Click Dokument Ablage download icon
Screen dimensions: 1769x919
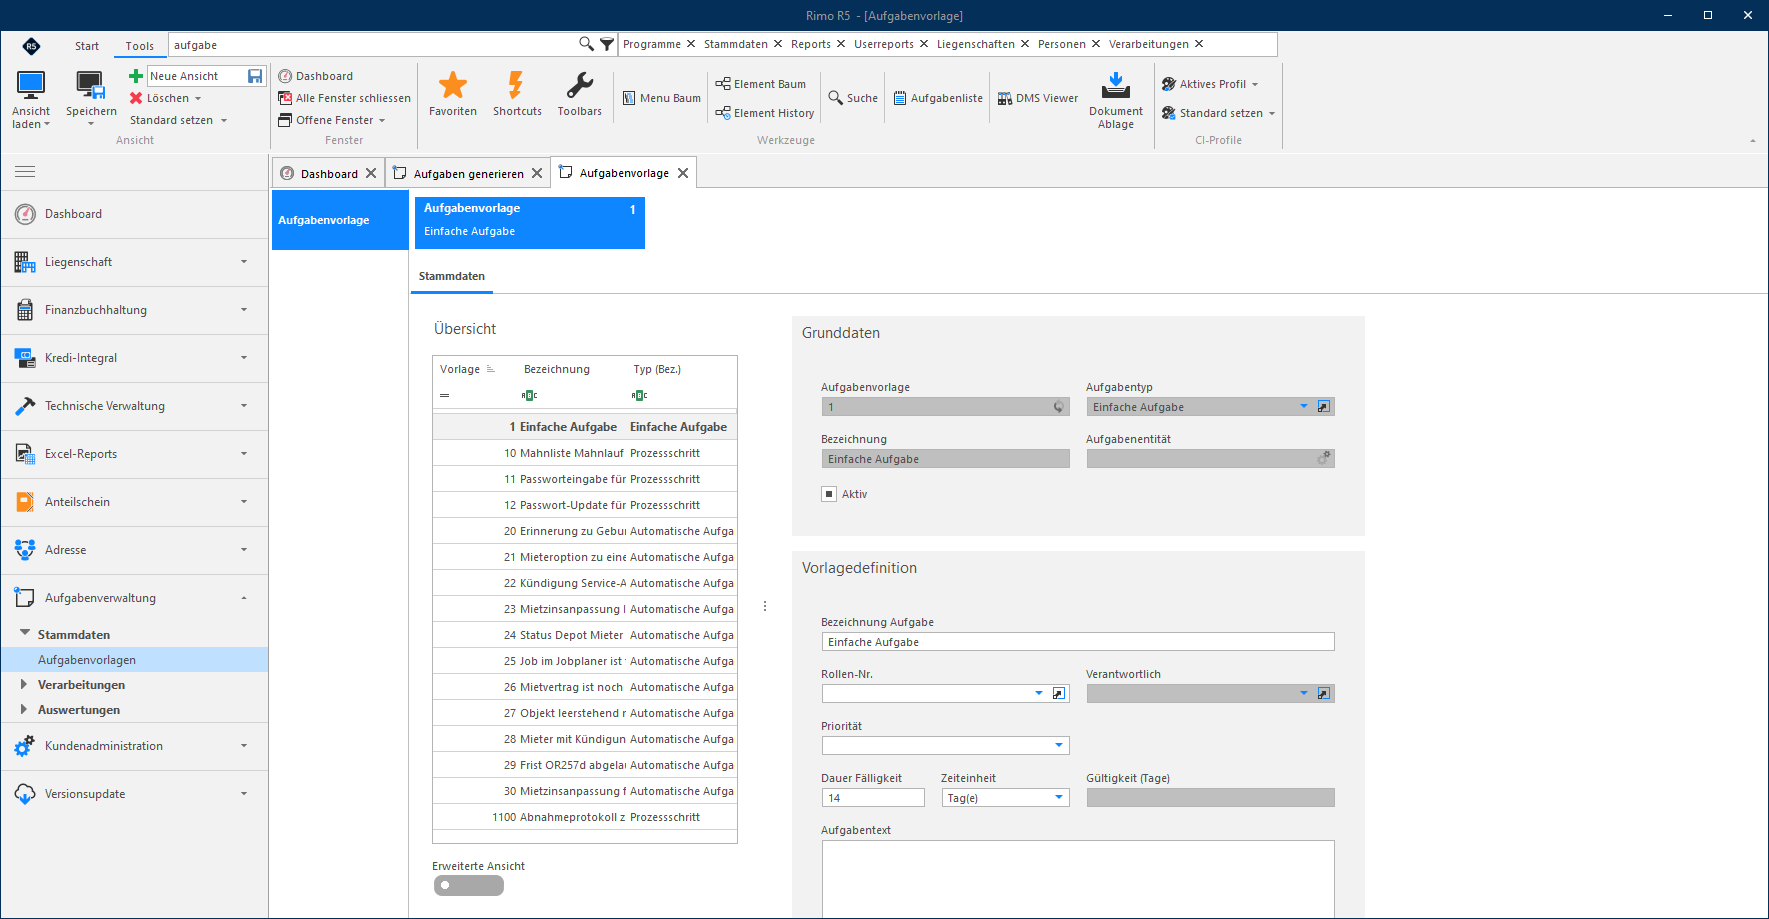click(1116, 85)
